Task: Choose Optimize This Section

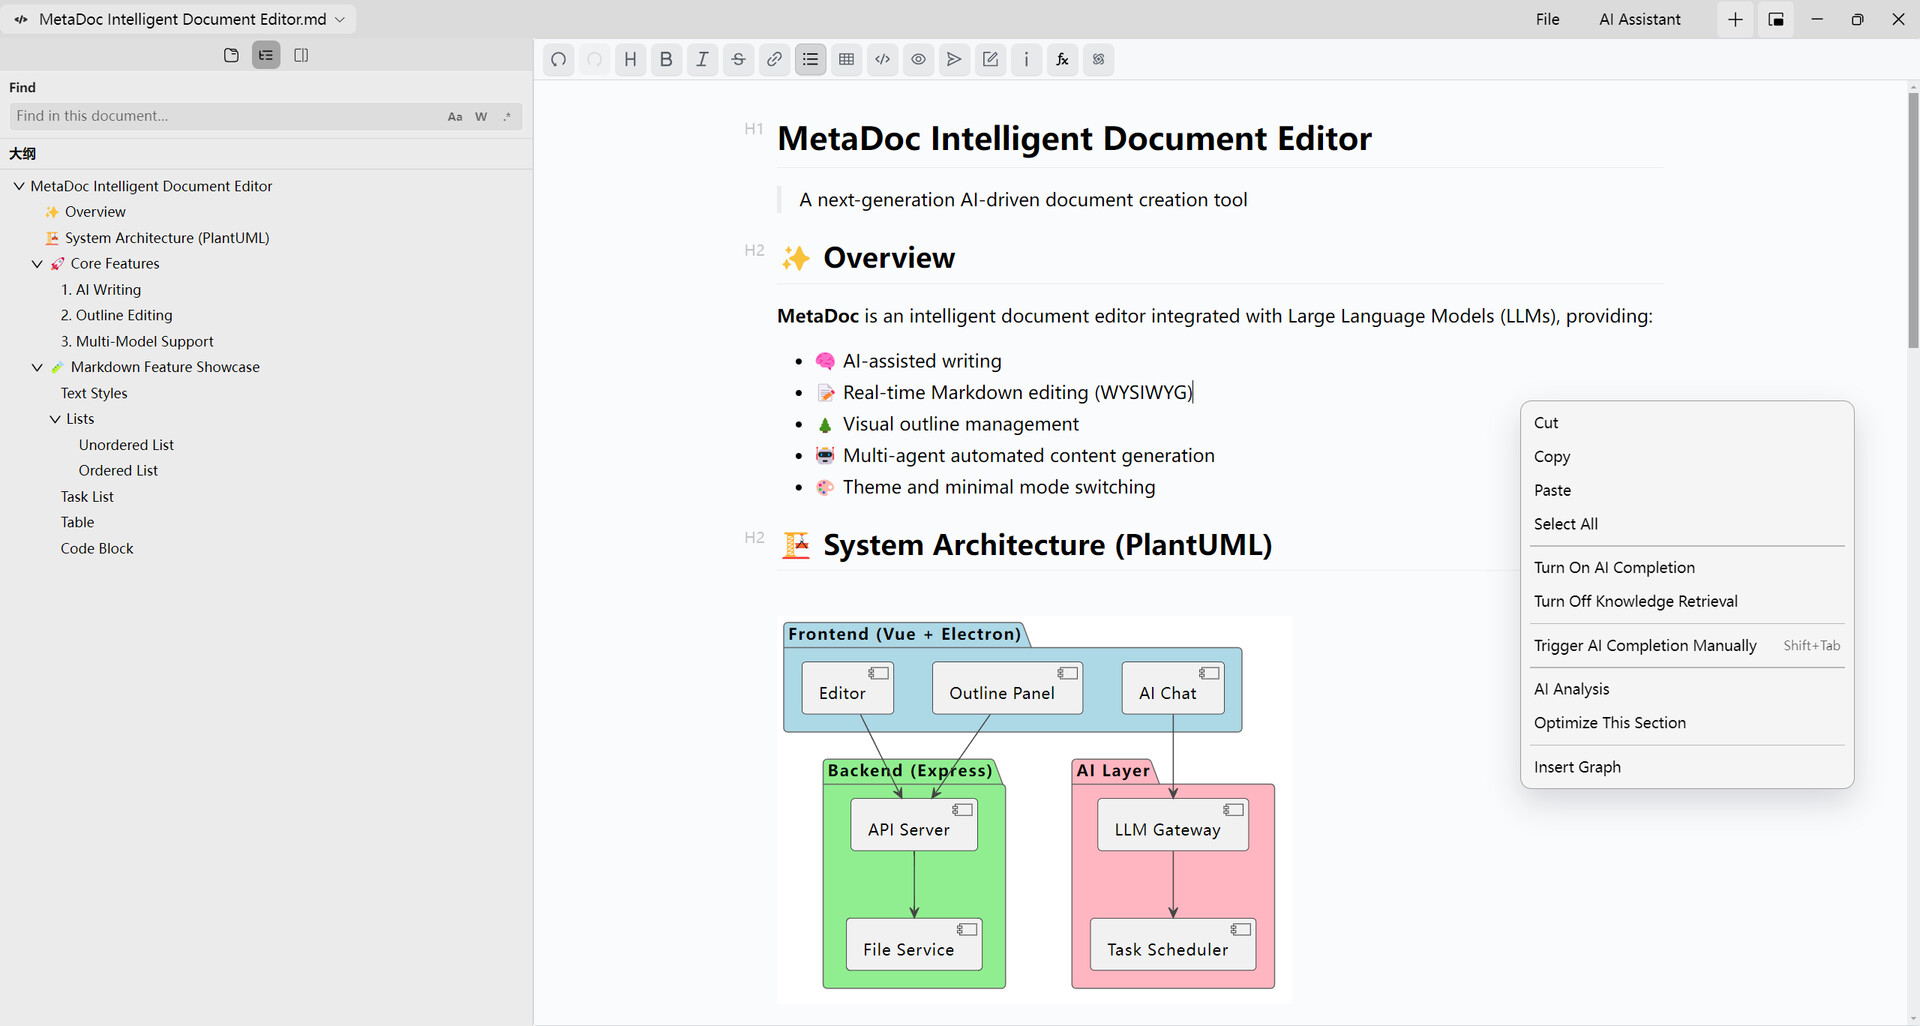Action: coord(1686,724)
